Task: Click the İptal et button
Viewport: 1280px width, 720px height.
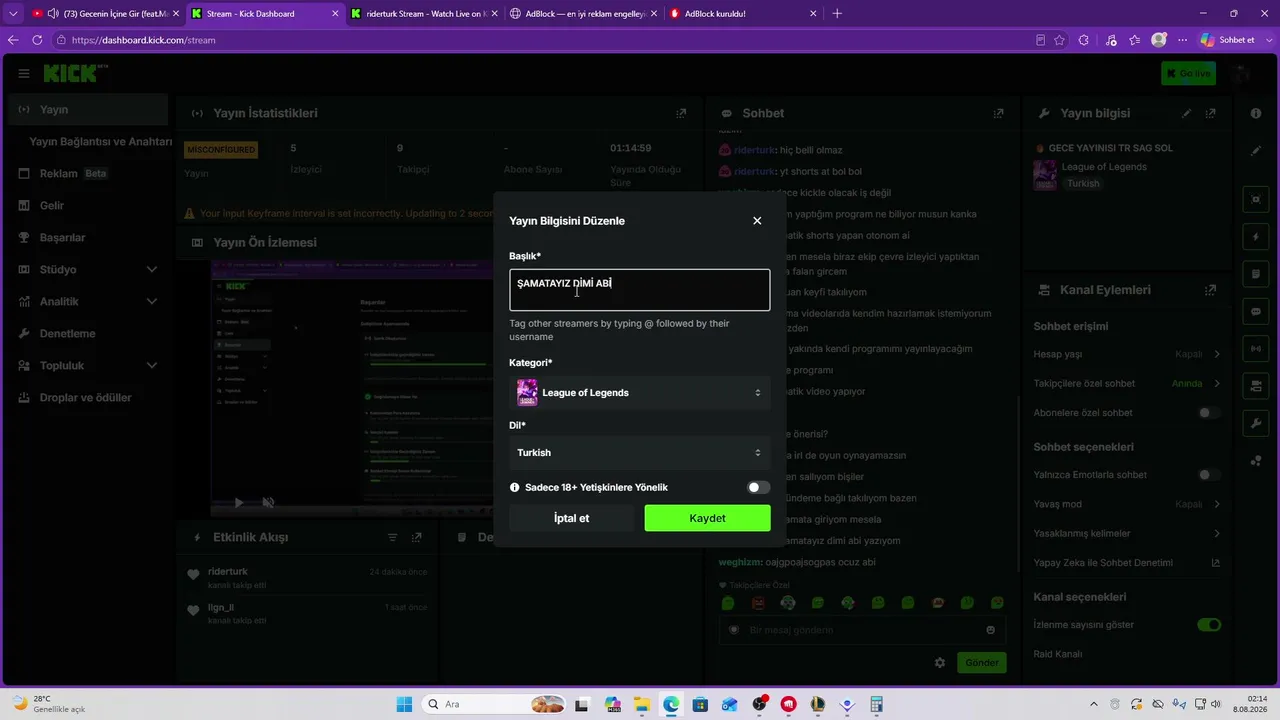Action: click(x=571, y=518)
